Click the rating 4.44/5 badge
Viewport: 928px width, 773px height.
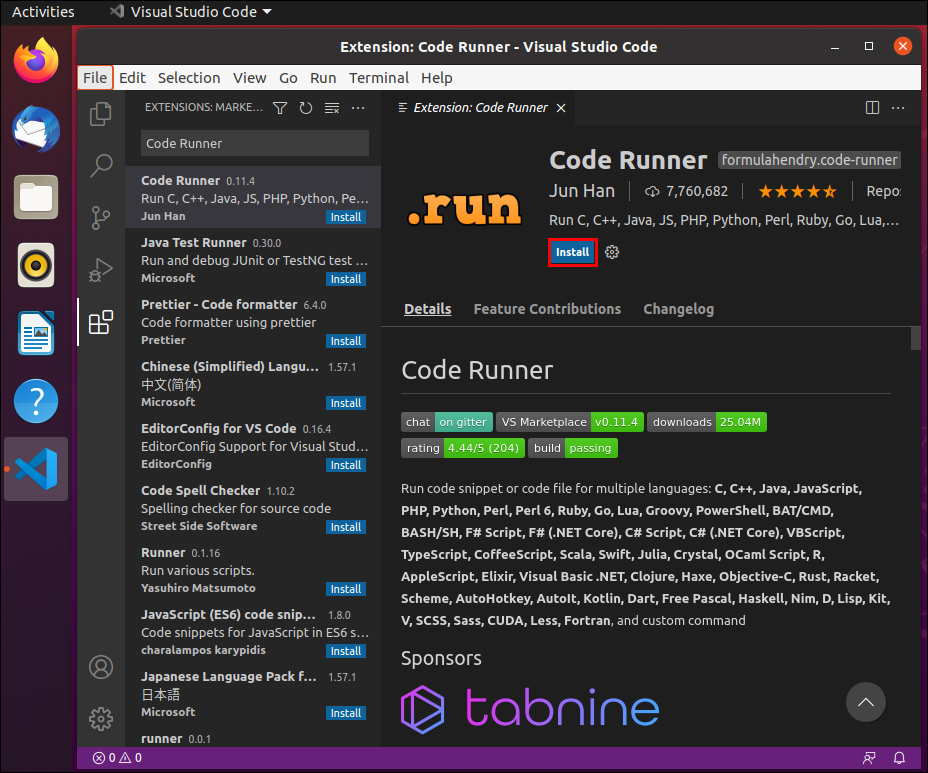(x=463, y=448)
